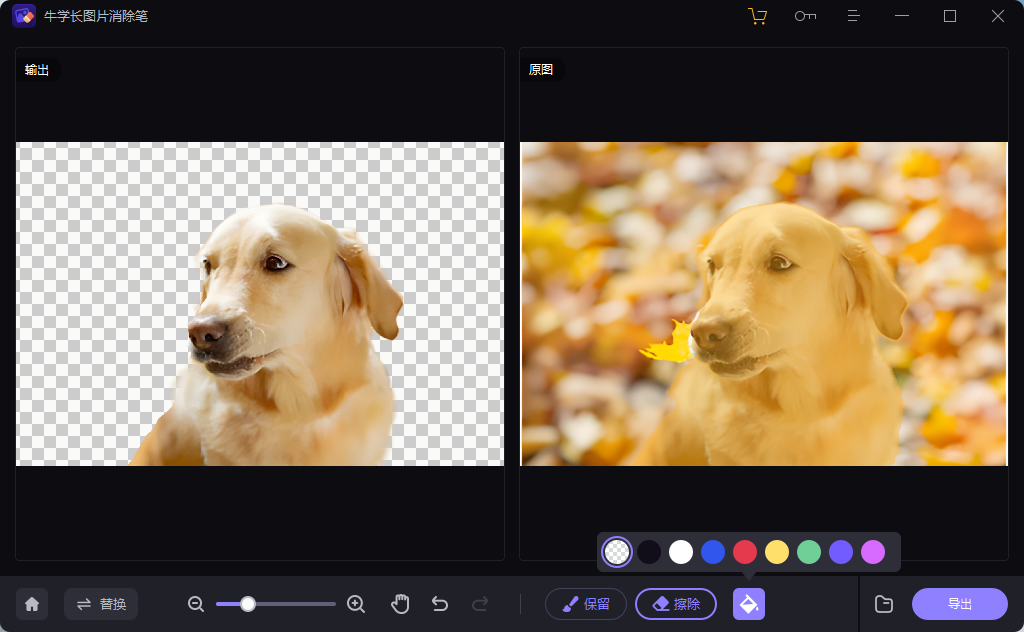Choose the blue background swatch
Screen dimensions: 1024x632
[x=713, y=552]
